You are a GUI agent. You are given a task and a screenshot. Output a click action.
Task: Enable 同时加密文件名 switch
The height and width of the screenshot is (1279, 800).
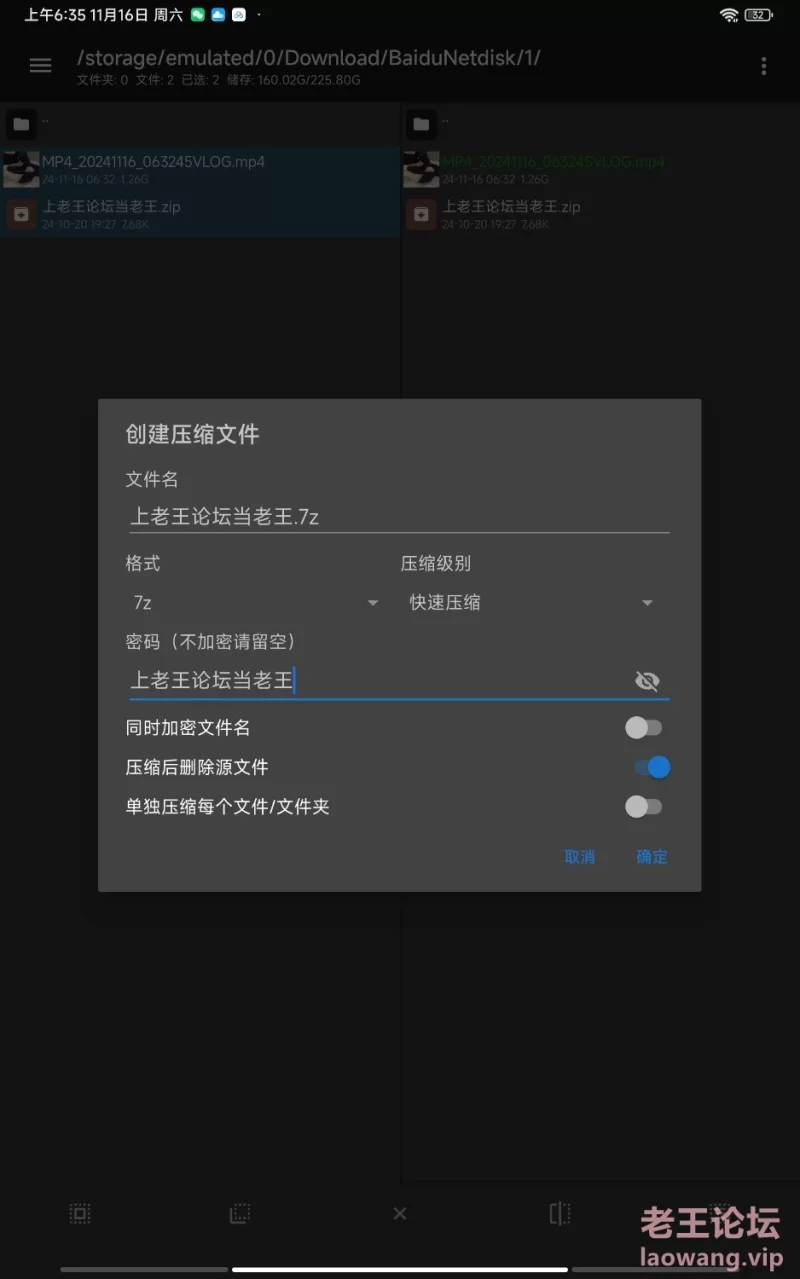[x=643, y=728]
